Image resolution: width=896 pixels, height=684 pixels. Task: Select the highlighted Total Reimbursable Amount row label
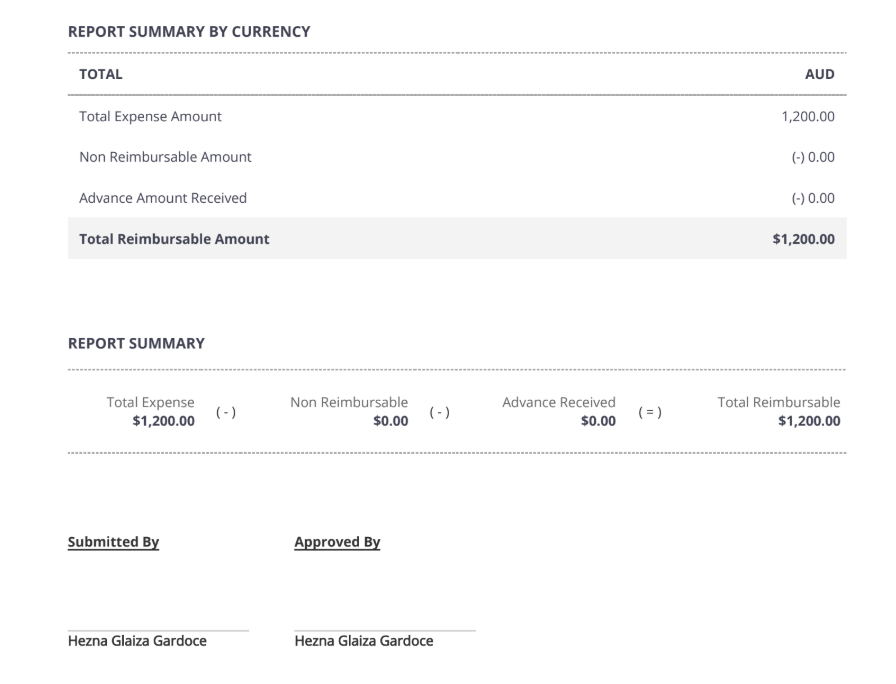[174, 239]
